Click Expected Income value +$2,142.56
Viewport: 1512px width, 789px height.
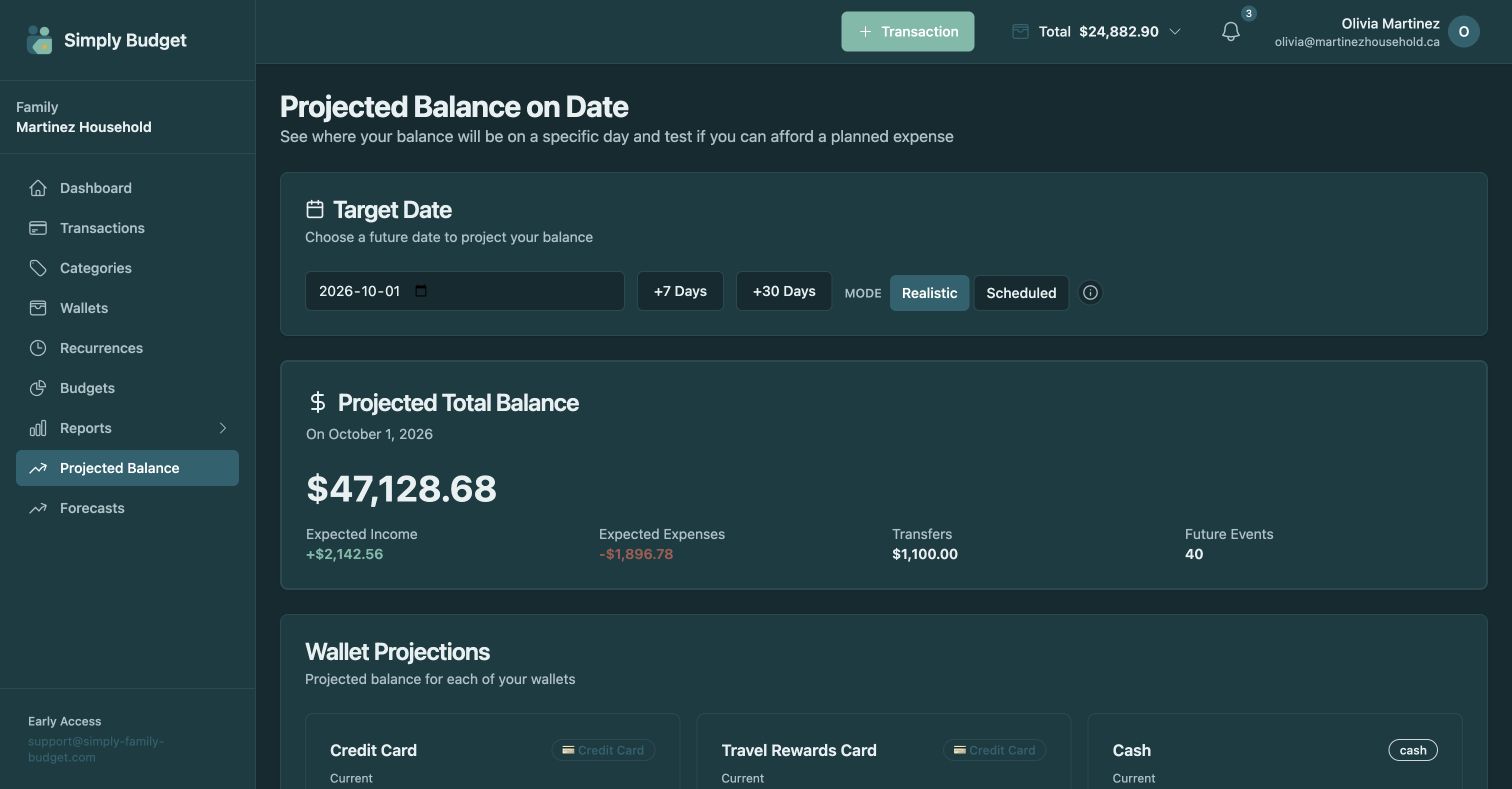[344, 554]
